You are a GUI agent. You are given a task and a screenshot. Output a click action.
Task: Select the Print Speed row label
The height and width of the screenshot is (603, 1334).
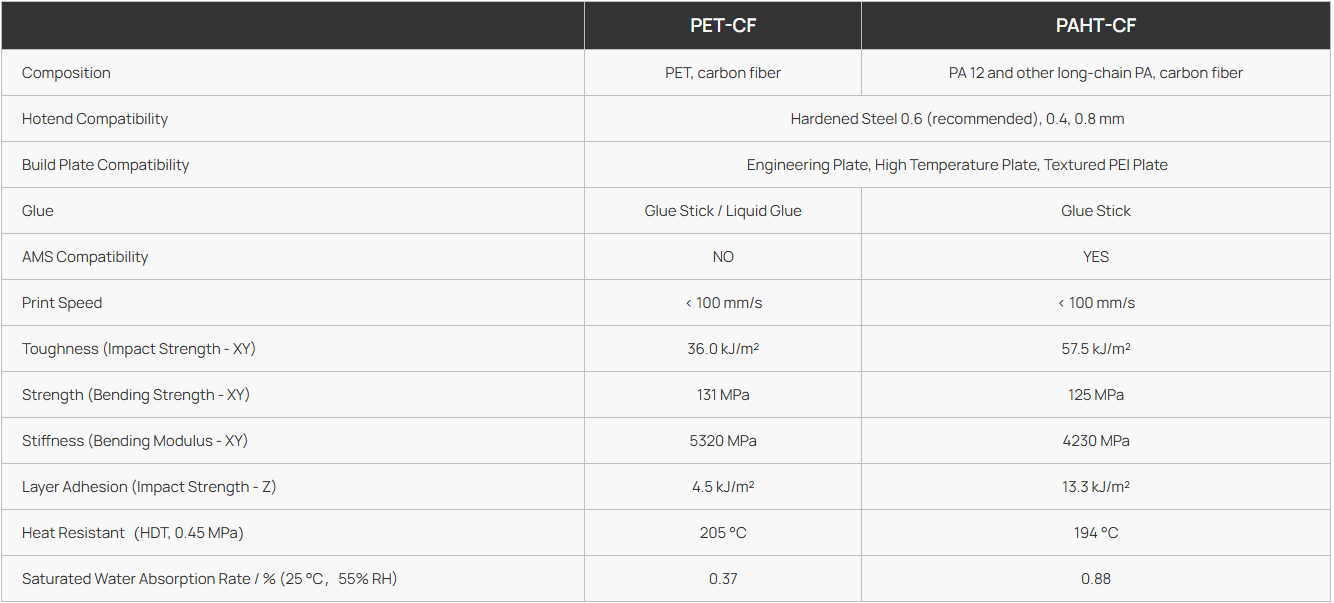pyautogui.click(x=62, y=303)
